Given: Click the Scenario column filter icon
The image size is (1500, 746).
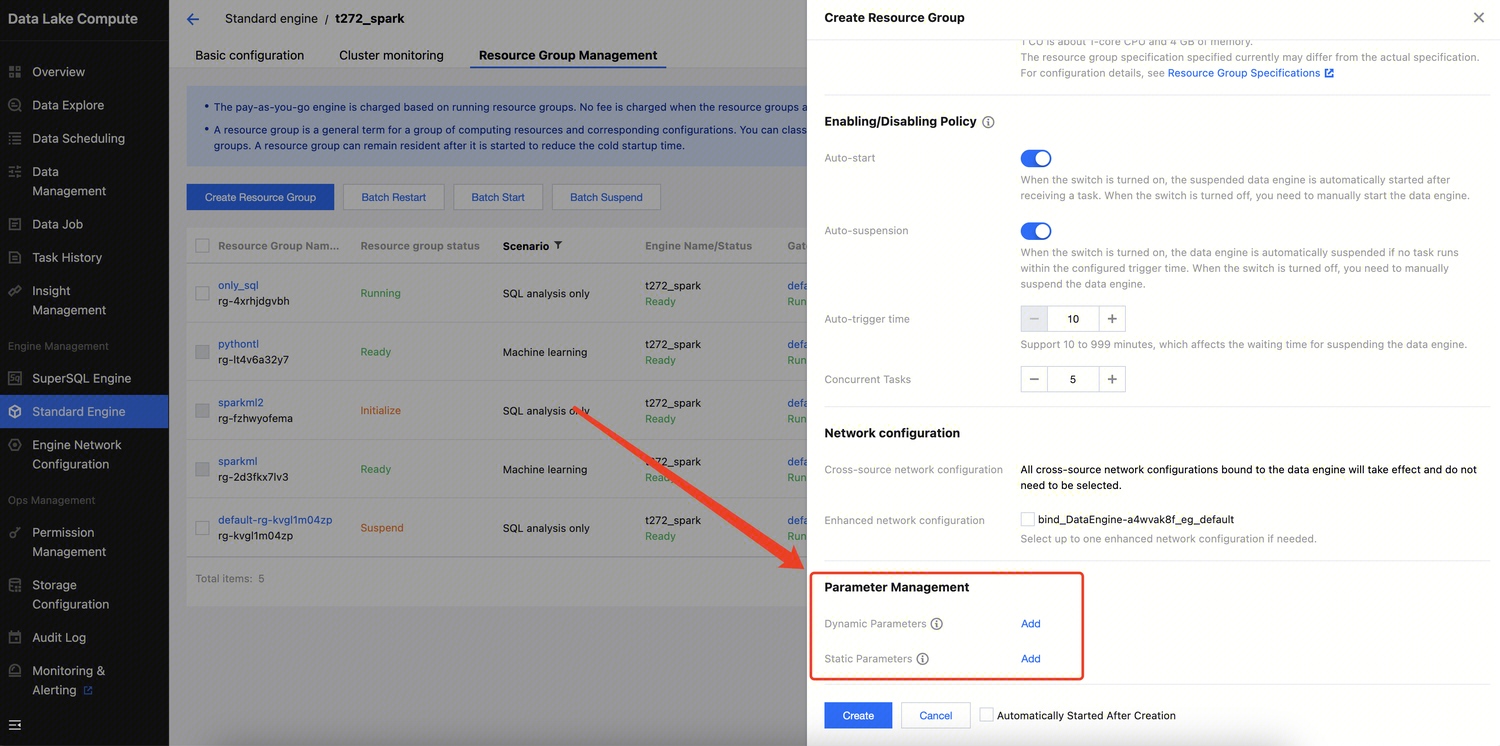Looking at the screenshot, I should (x=558, y=246).
